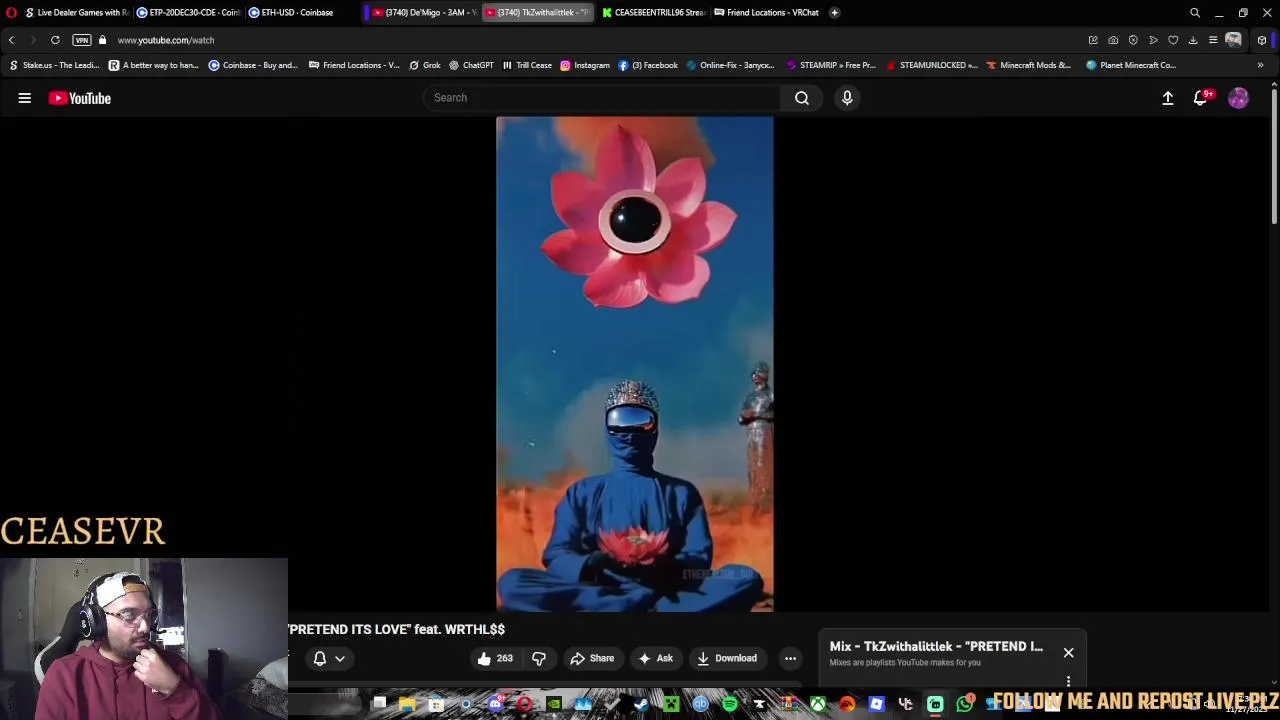This screenshot has height=720, width=1280.
Task: Open File Explorer from the taskbar
Action: (x=407, y=704)
